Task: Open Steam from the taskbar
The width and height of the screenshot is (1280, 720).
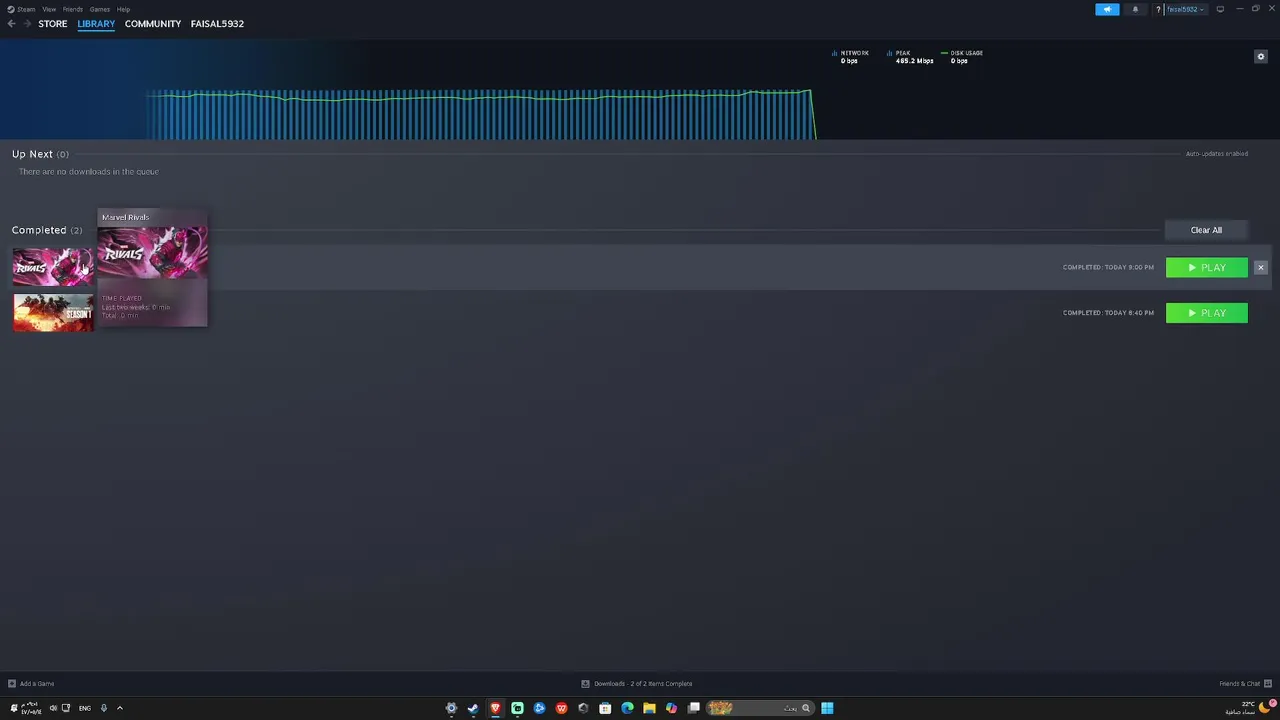Action: coord(473,708)
